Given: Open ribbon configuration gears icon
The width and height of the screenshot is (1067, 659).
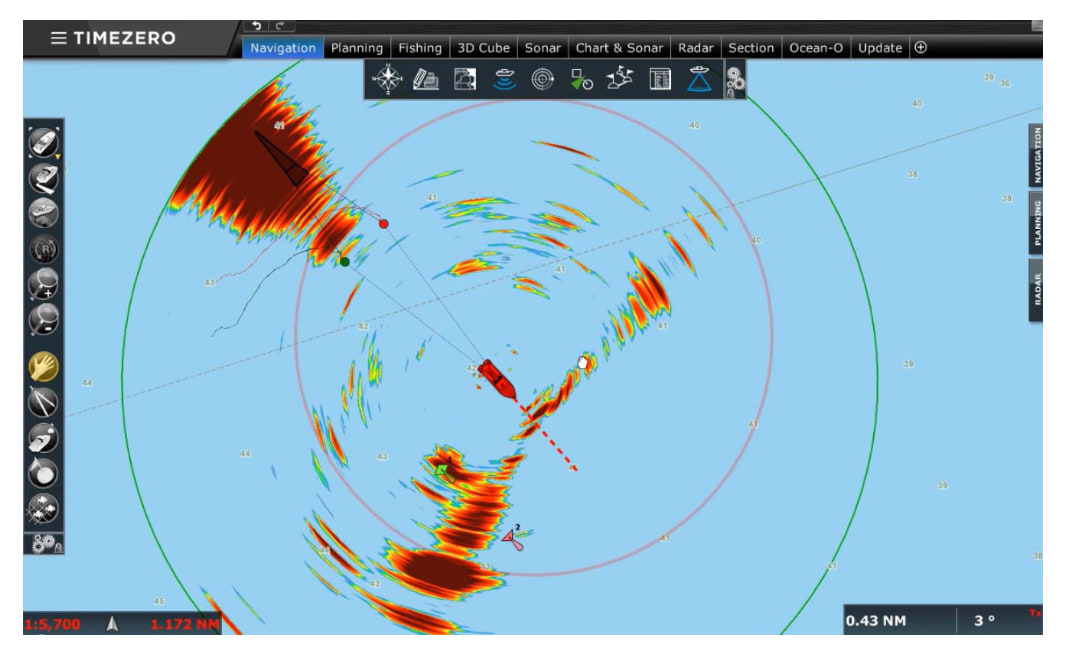Looking at the screenshot, I should pyautogui.click(x=735, y=81).
